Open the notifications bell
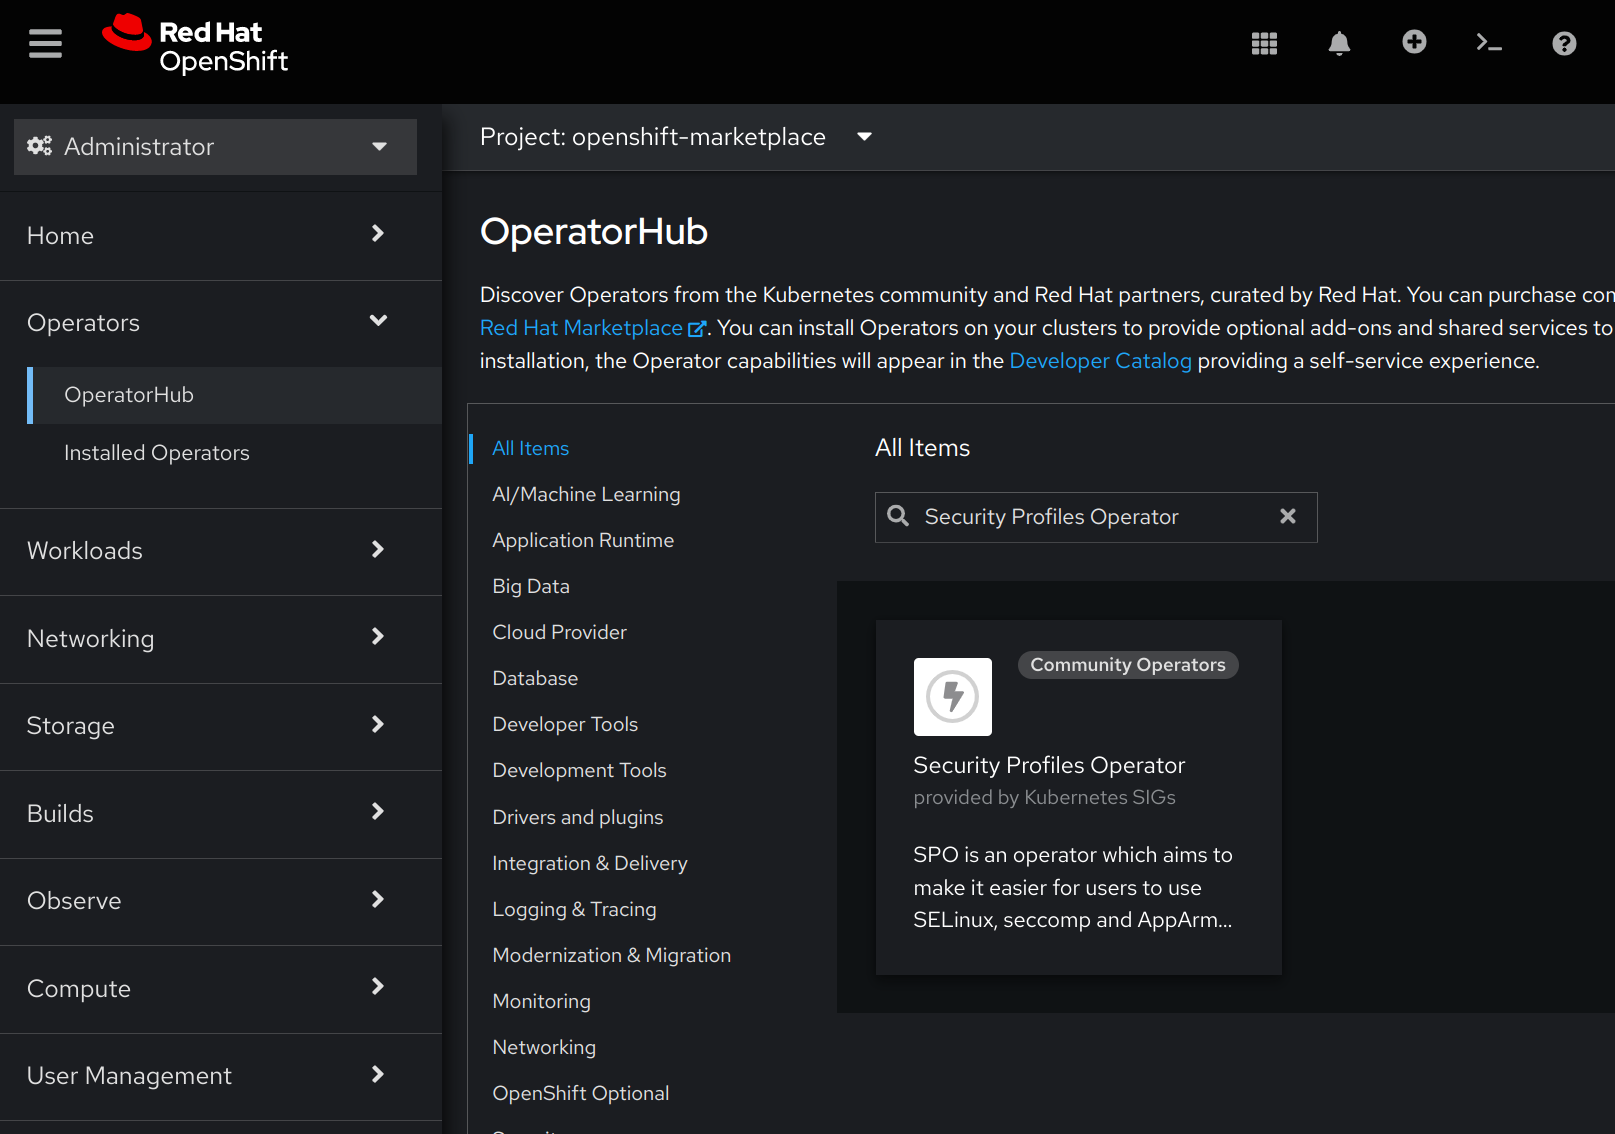1615x1134 pixels. (x=1339, y=43)
